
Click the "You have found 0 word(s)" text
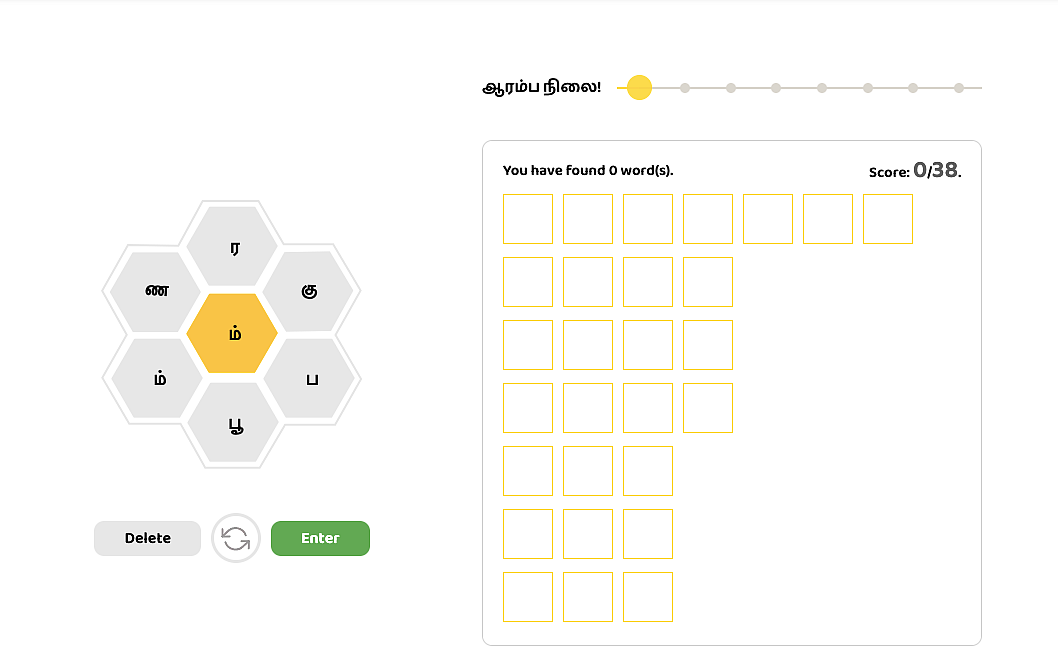pyautogui.click(x=588, y=171)
